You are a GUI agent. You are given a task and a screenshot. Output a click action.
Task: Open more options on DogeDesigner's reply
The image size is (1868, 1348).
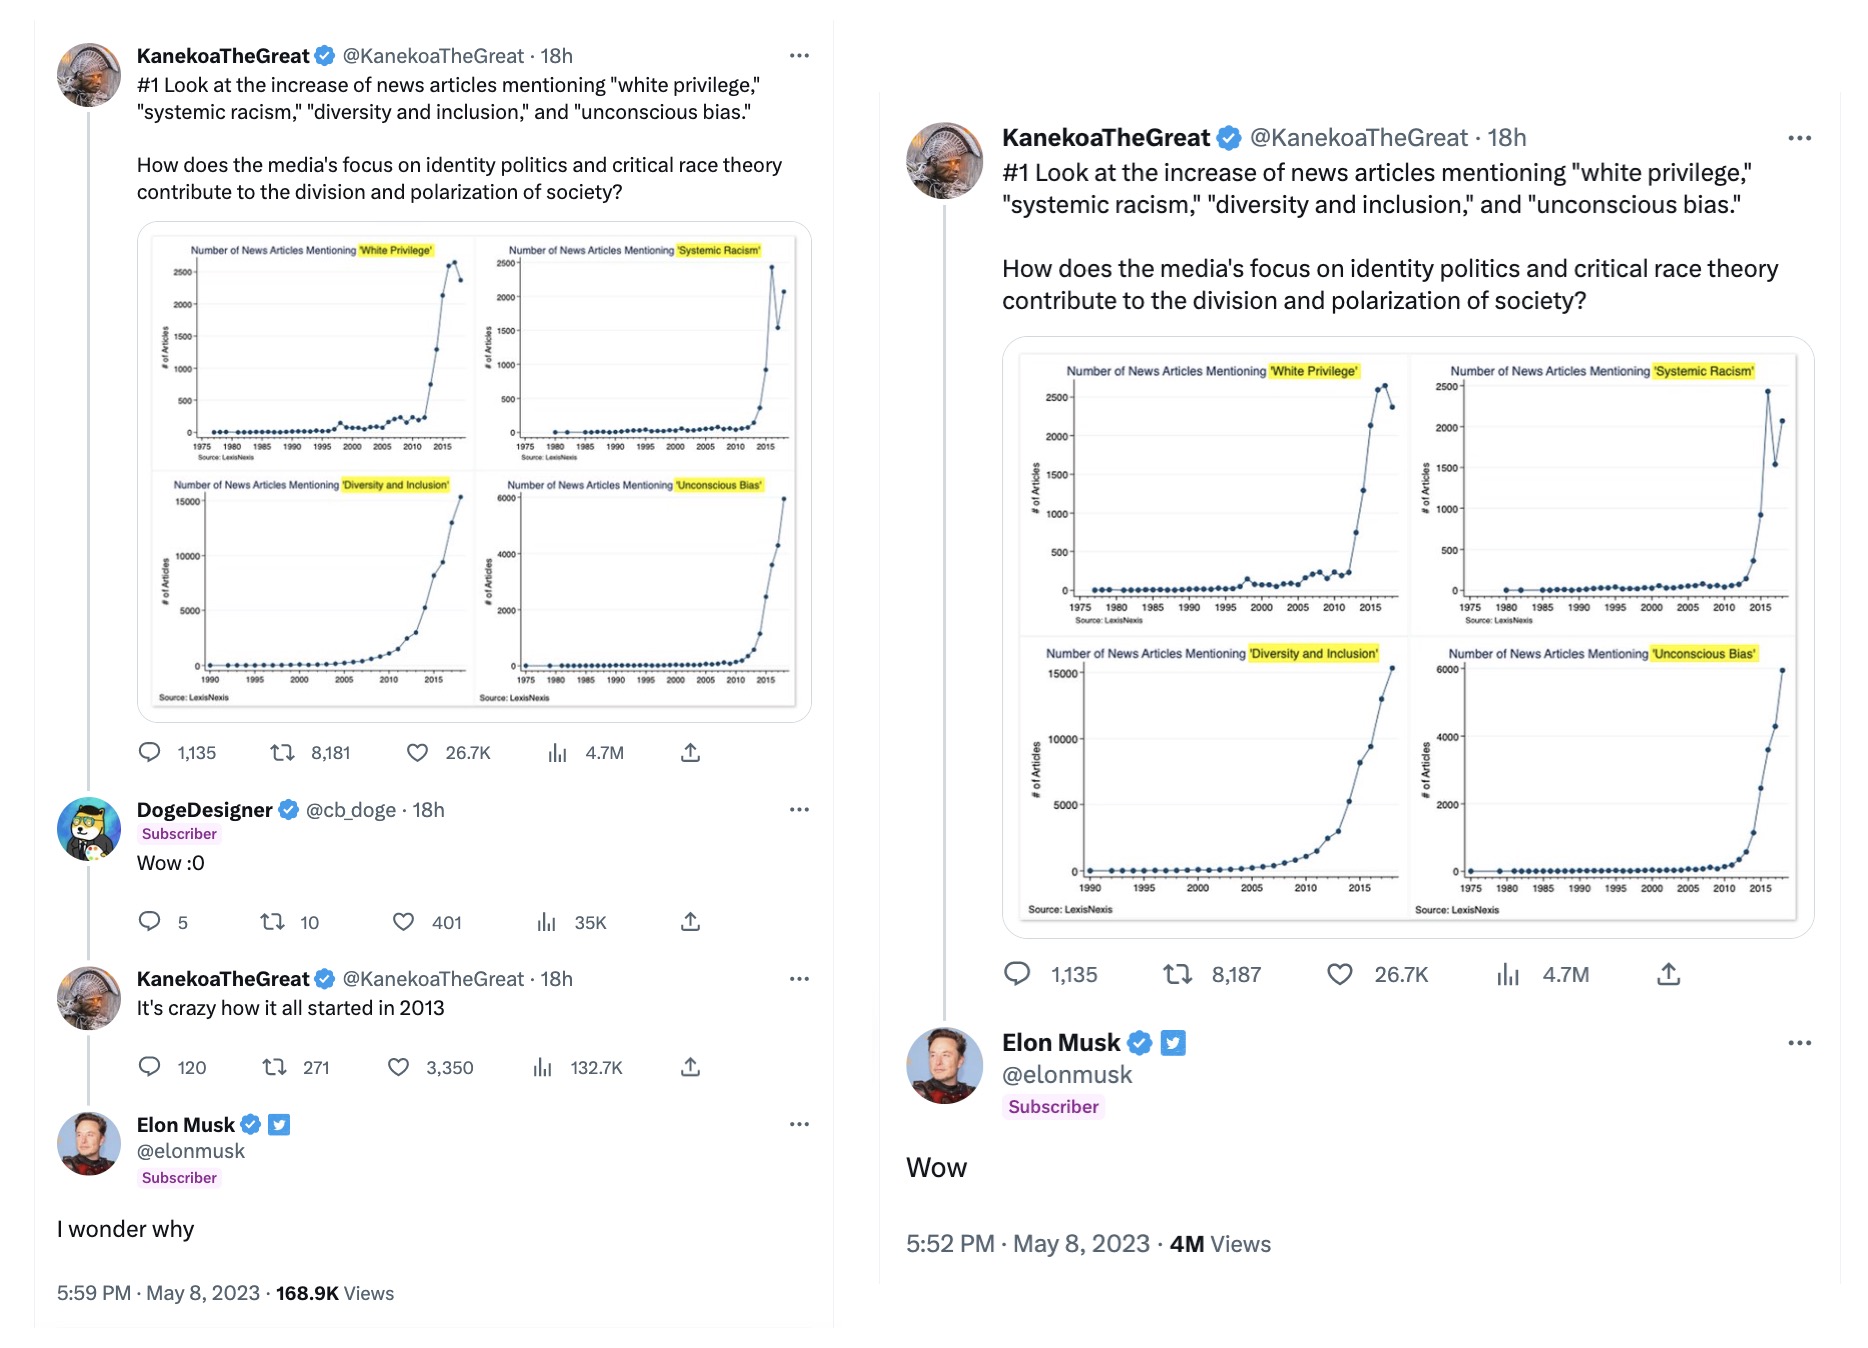pos(798,810)
